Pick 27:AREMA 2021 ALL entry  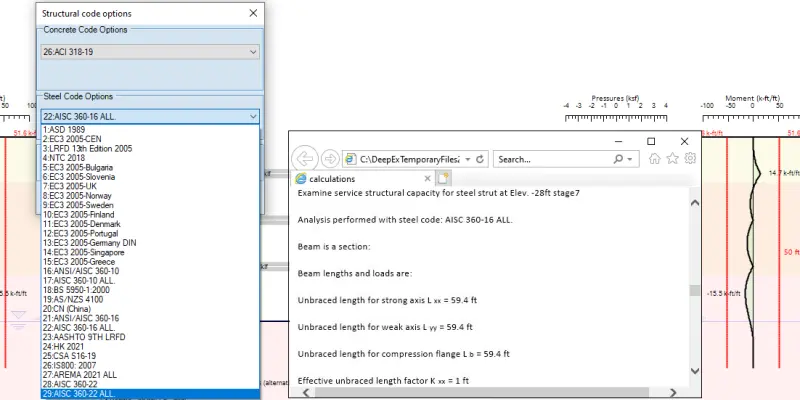80,374
